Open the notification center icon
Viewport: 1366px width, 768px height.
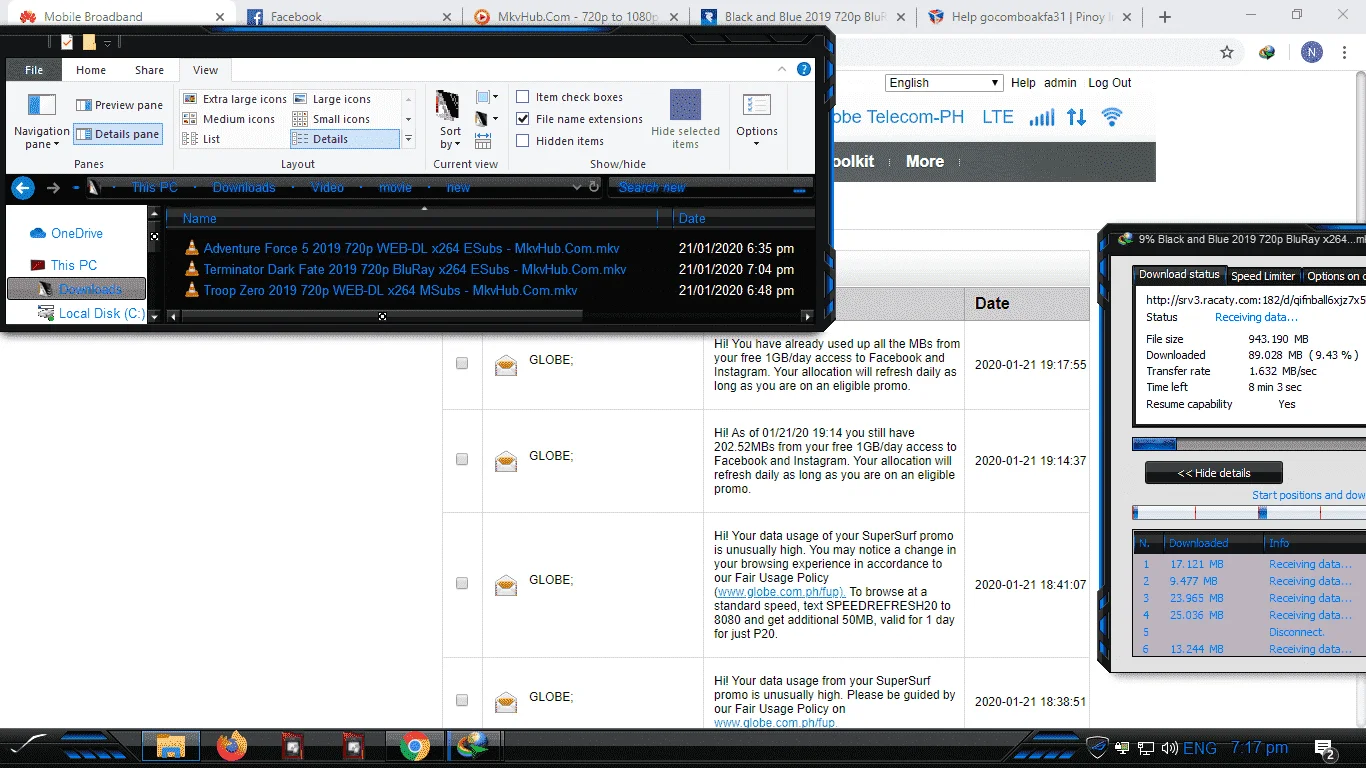1326,748
